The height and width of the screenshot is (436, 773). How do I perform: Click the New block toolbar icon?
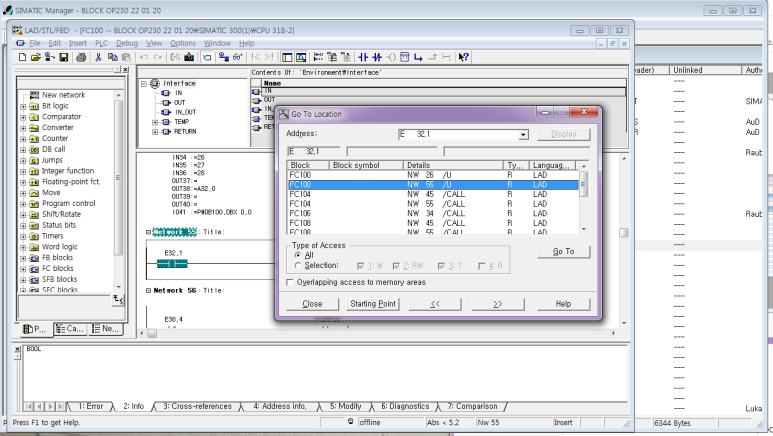(x=22, y=57)
